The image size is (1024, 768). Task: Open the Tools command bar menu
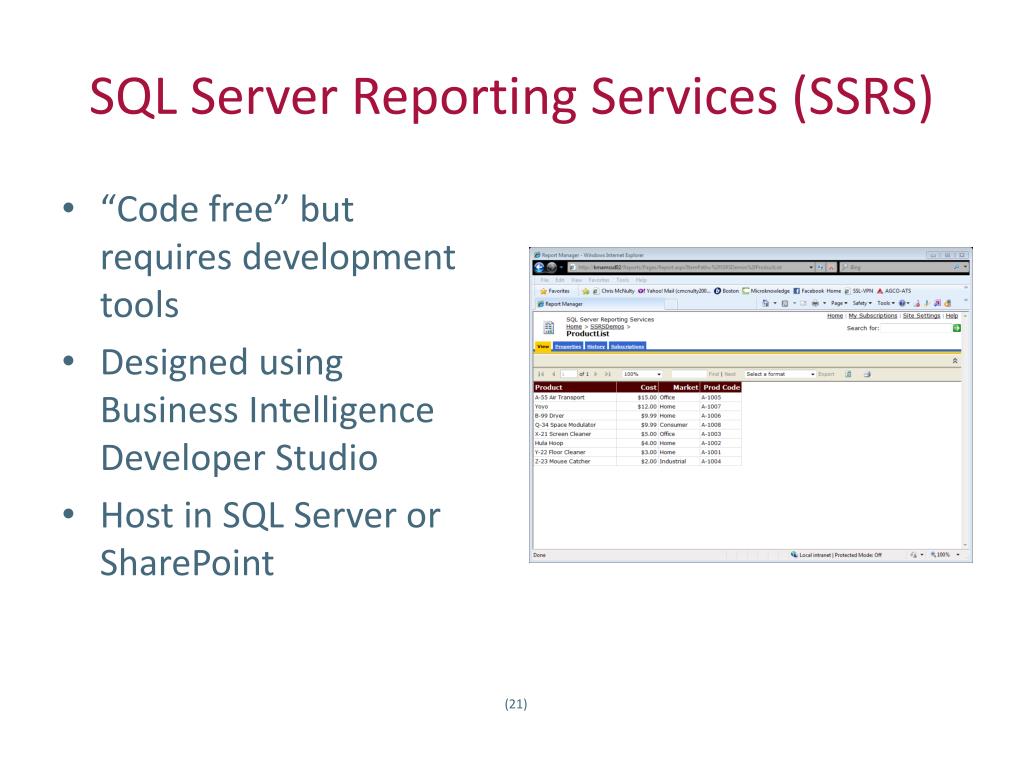point(886,303)
